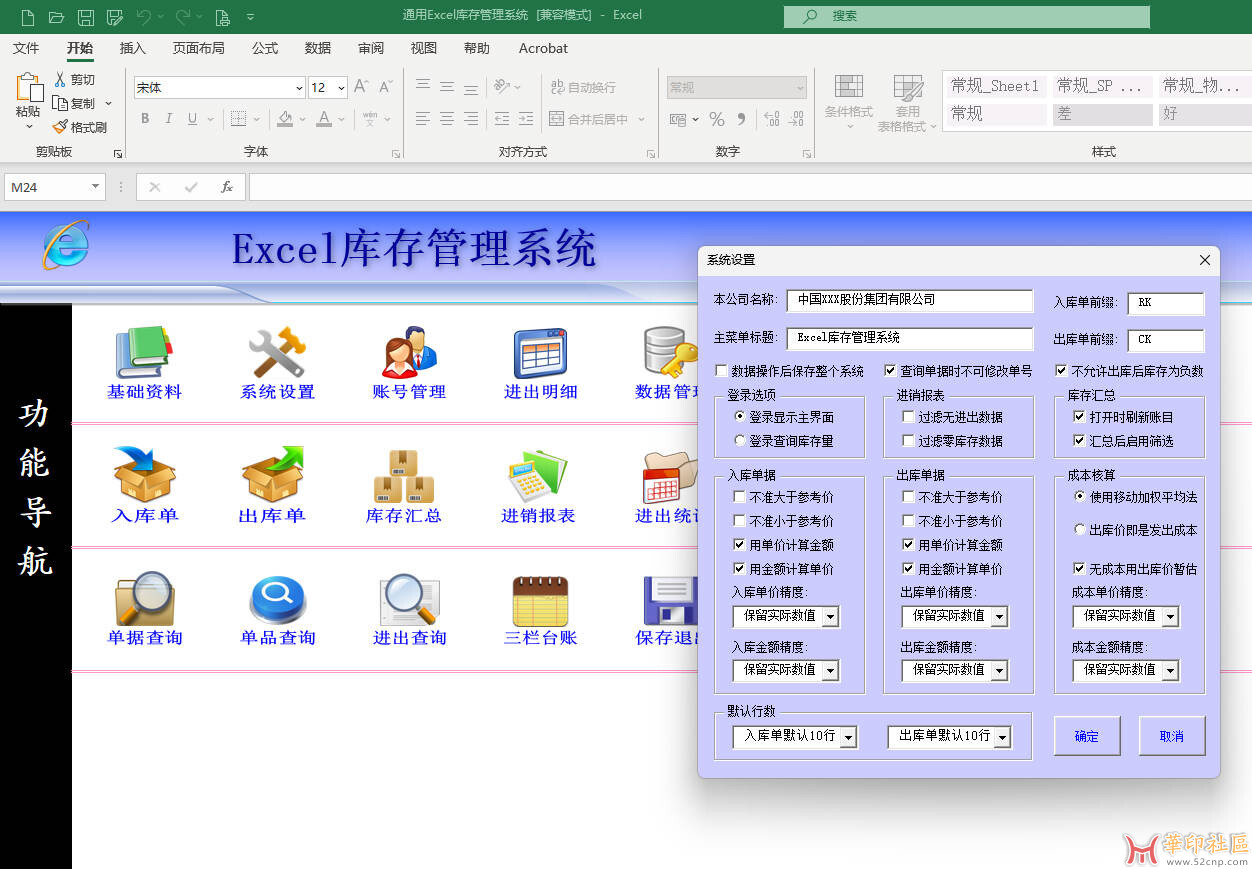Open the 进销报表 calculator icon
Viewport: 1252px width, 869px height.
tap(538, 476)
